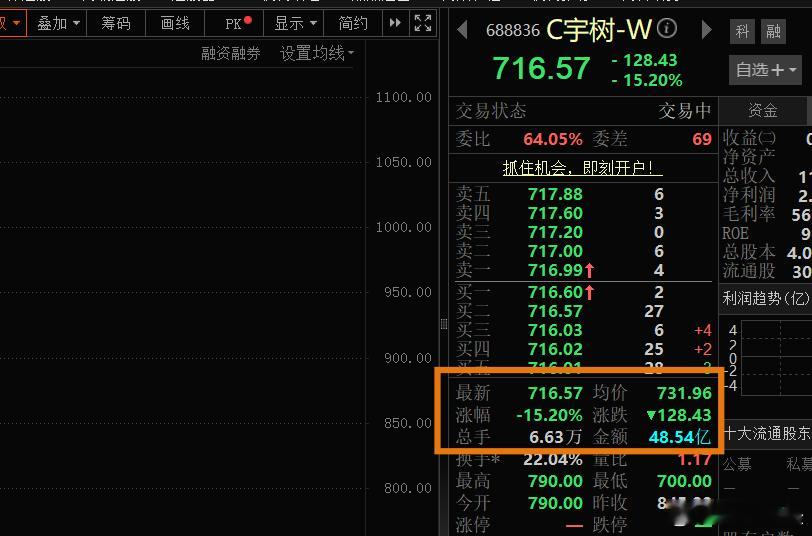The image size is (812, 536).
Task: Click 委差 value 69
Action: (x=702, y=139)
